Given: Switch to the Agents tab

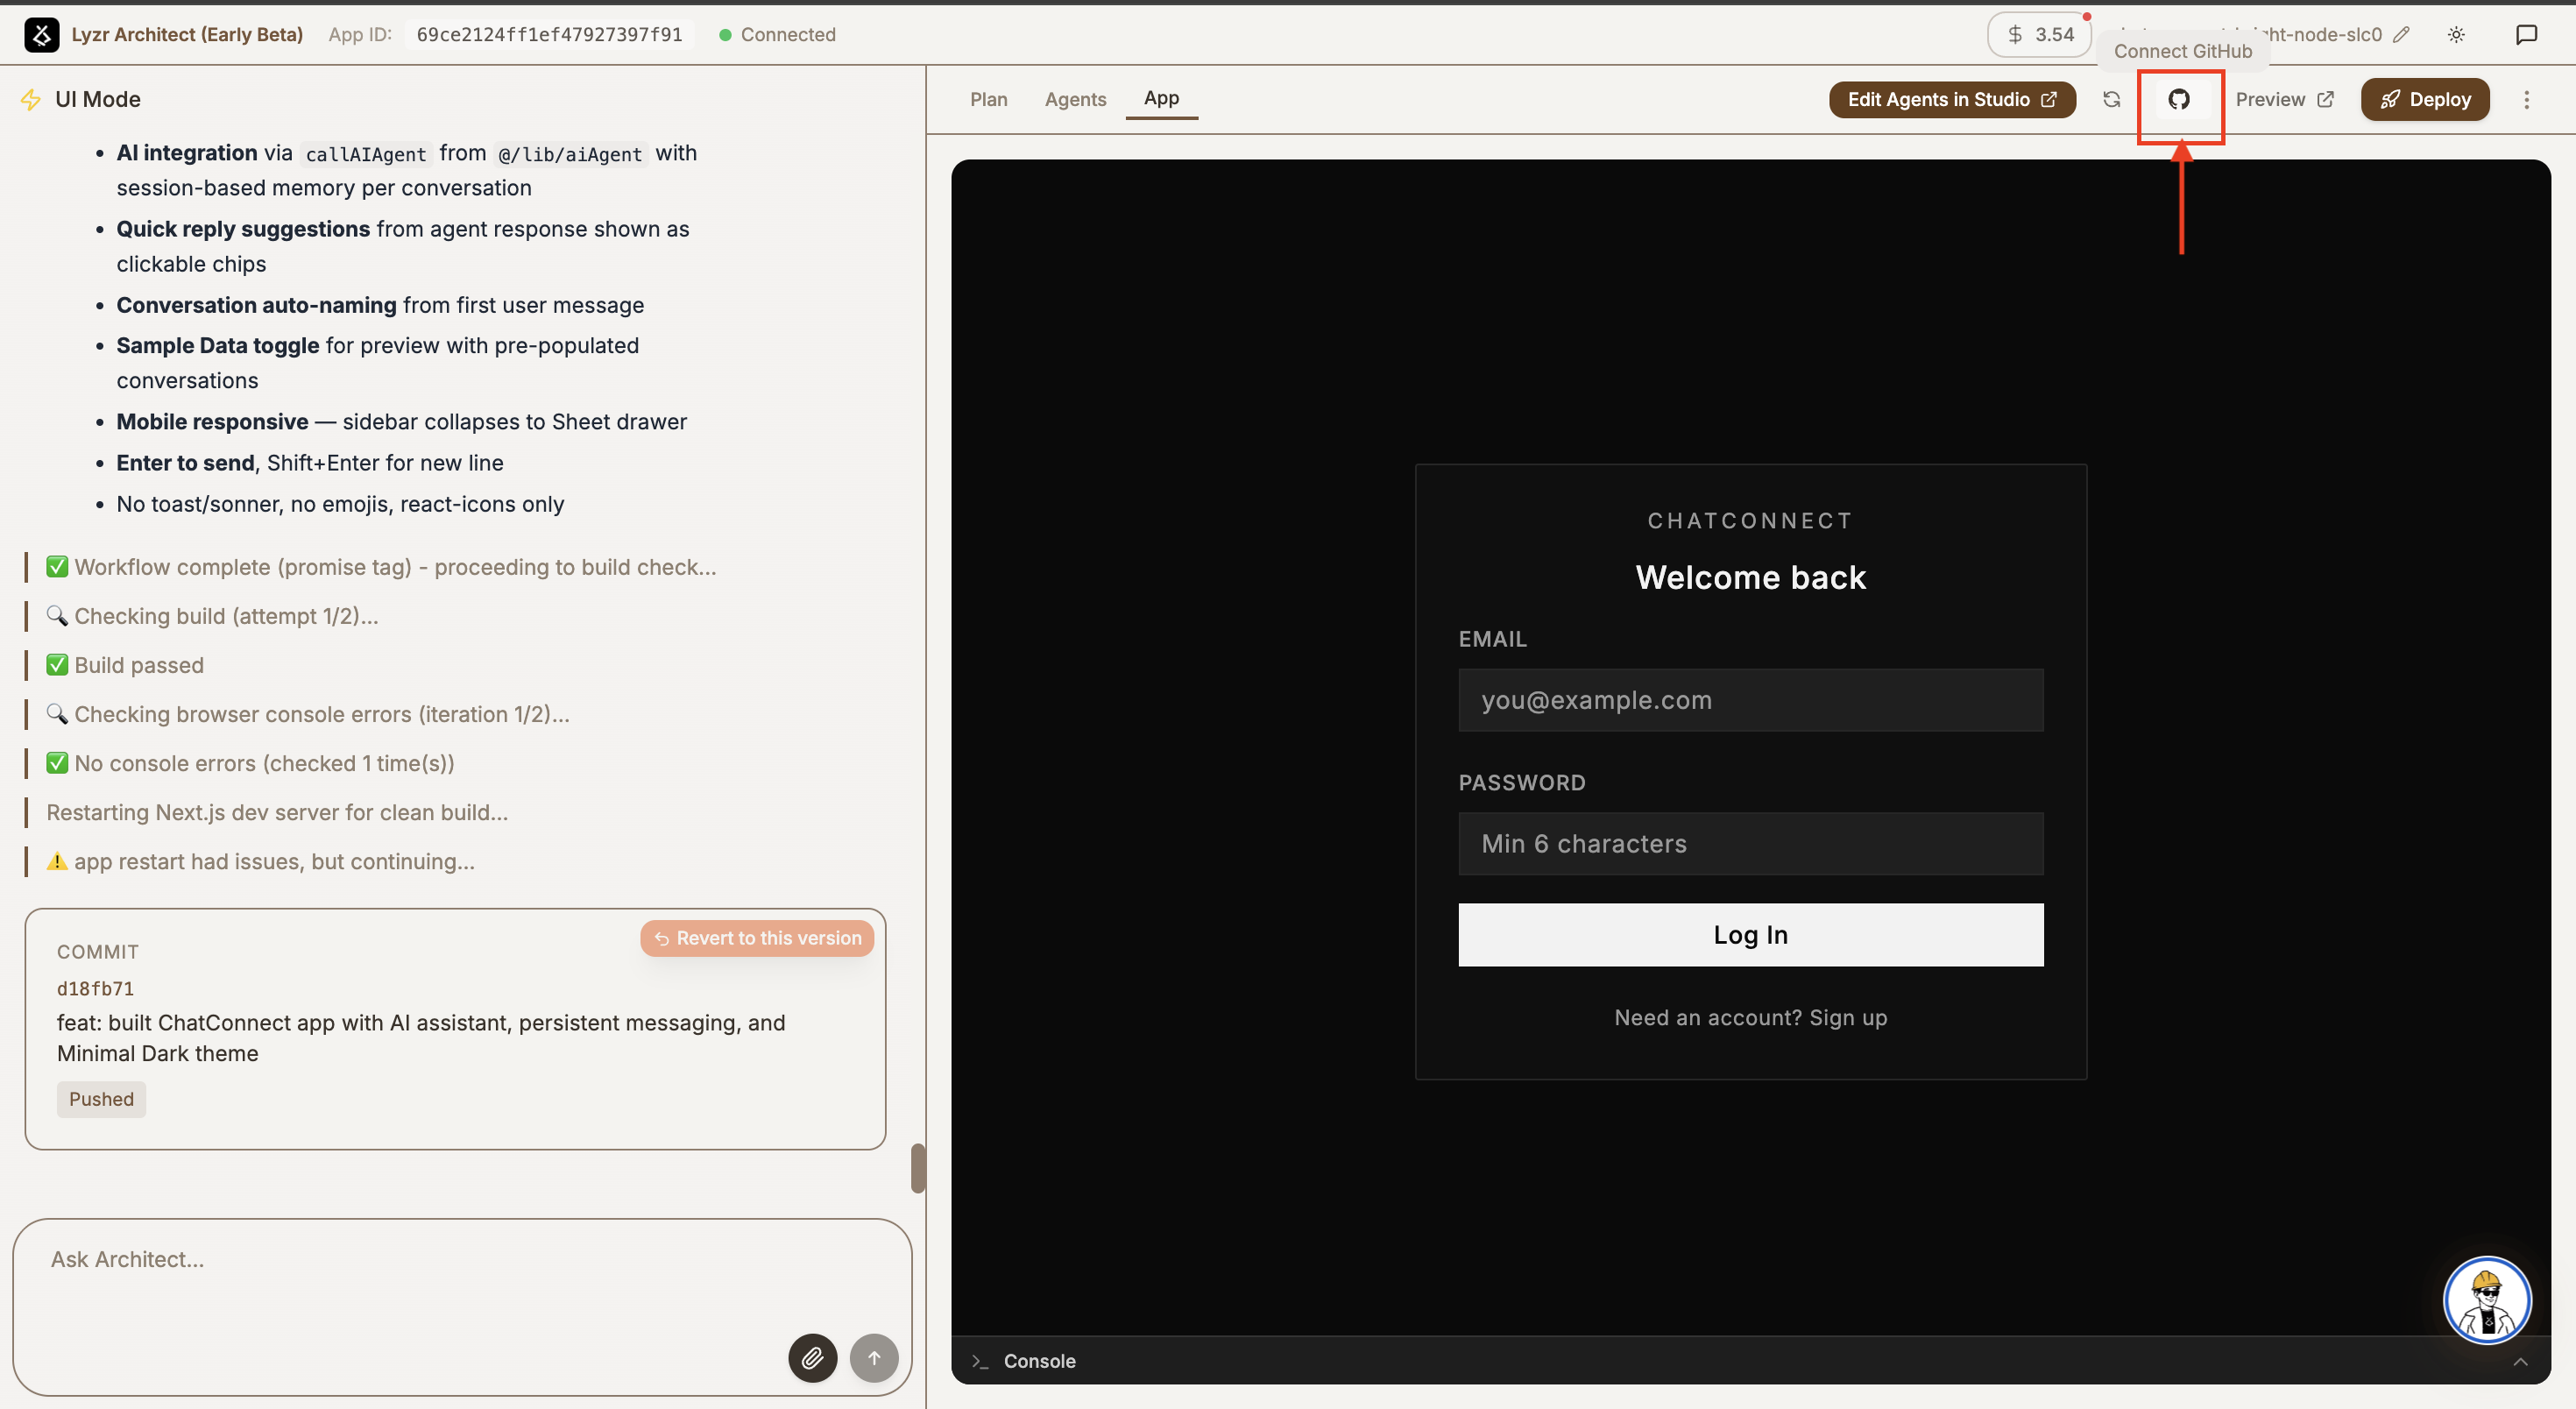Looking at the screenshot, I should tap(1075, 99).
